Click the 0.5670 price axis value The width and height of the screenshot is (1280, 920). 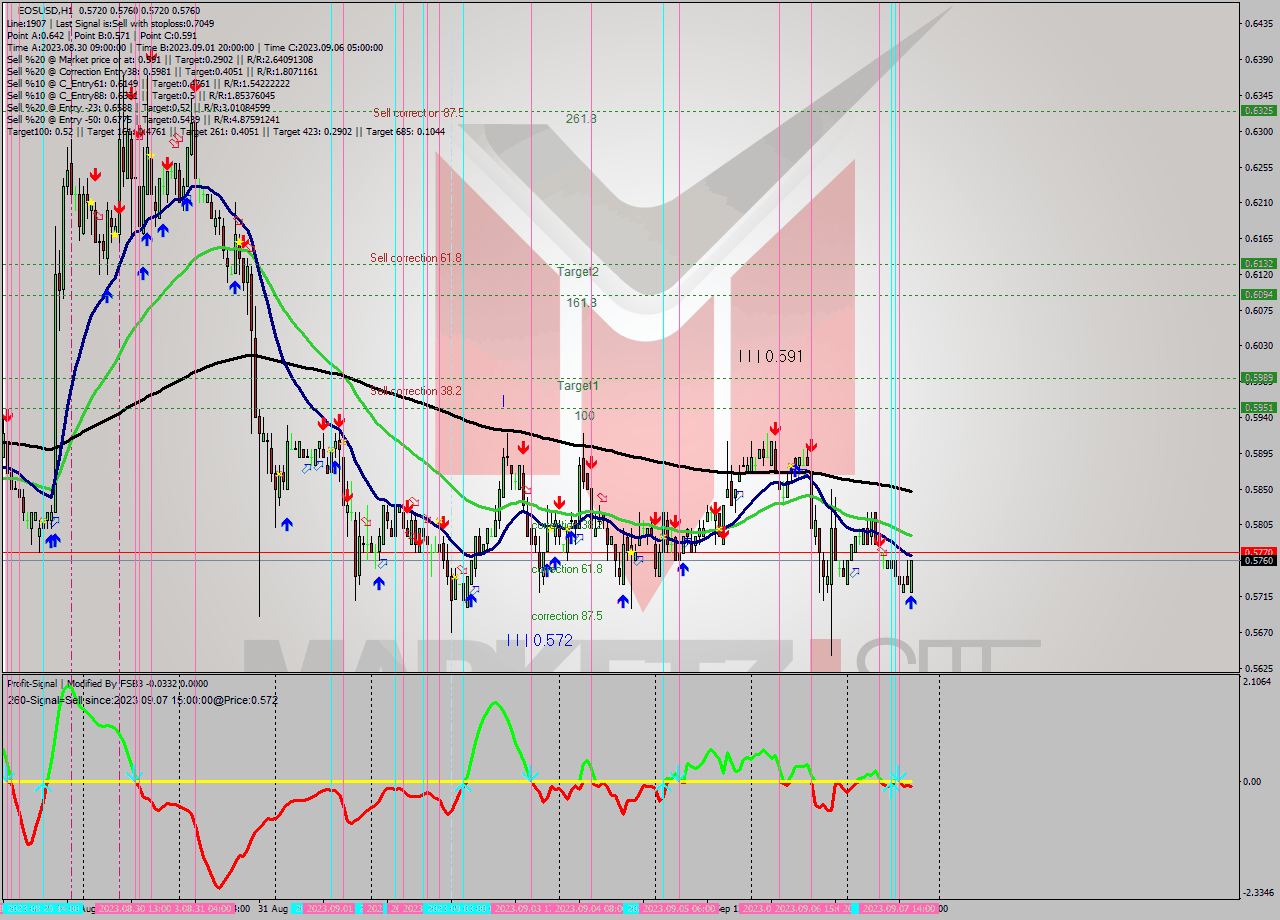(x=1257, y=632)
